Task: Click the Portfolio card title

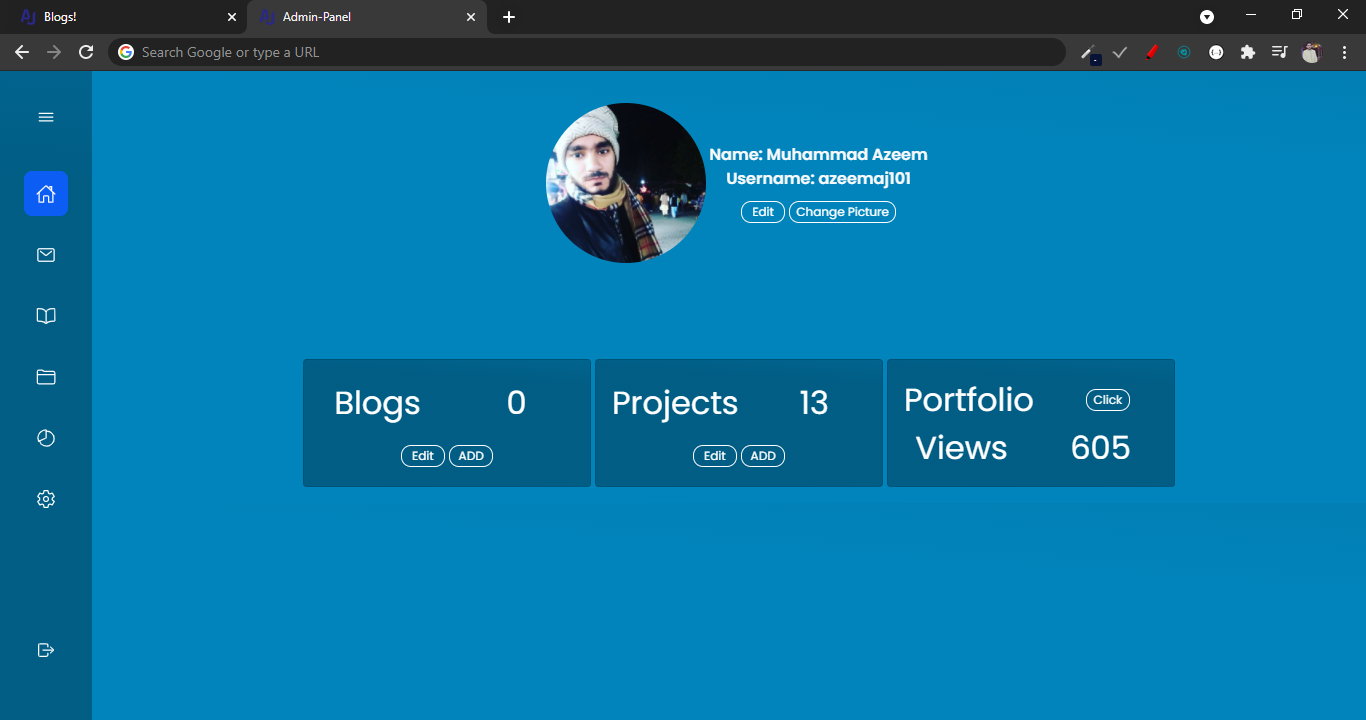Action: tap(969, 400)
